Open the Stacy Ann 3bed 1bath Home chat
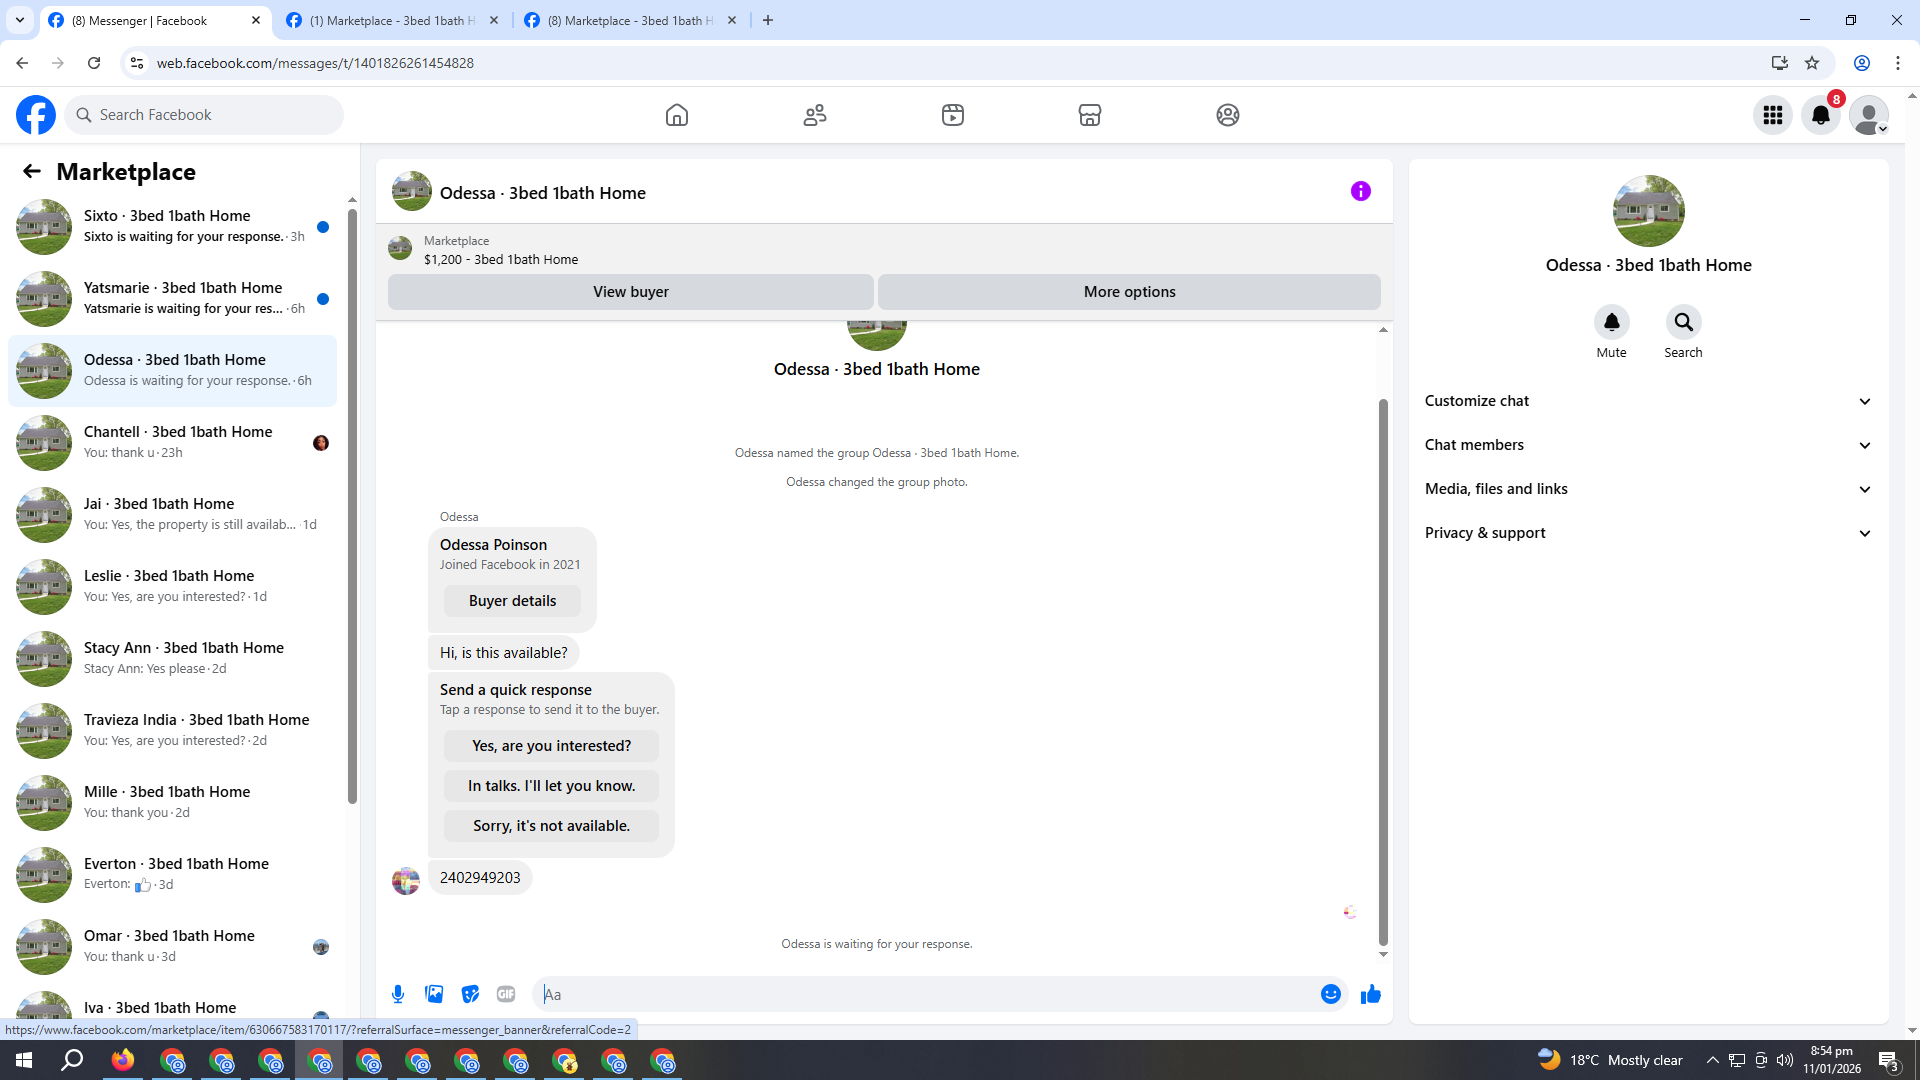 click(x=172, y=659)
